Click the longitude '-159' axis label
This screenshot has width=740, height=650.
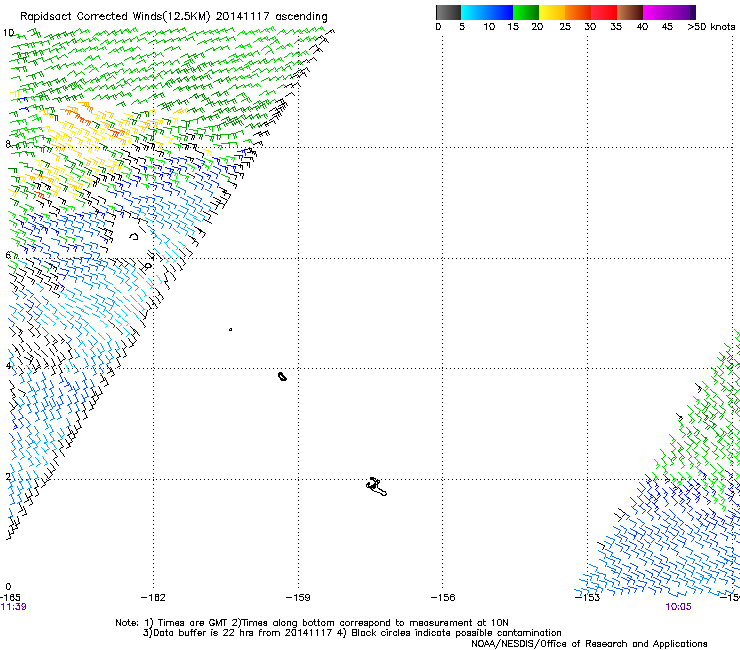coord(298,598)
